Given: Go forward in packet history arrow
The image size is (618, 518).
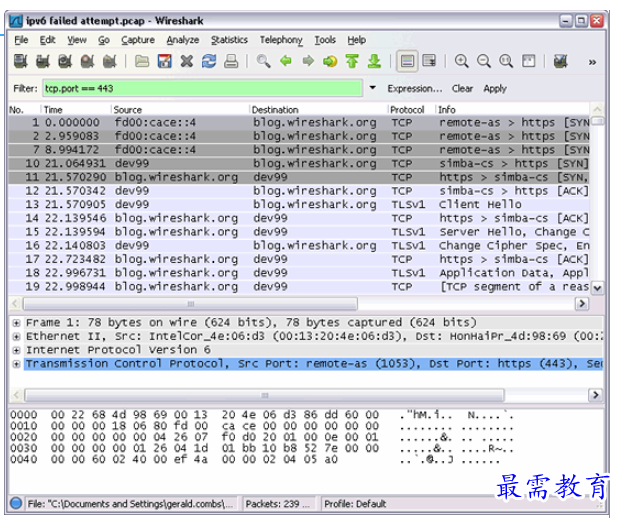Looking at the screenshot, I should coord(308,61).
